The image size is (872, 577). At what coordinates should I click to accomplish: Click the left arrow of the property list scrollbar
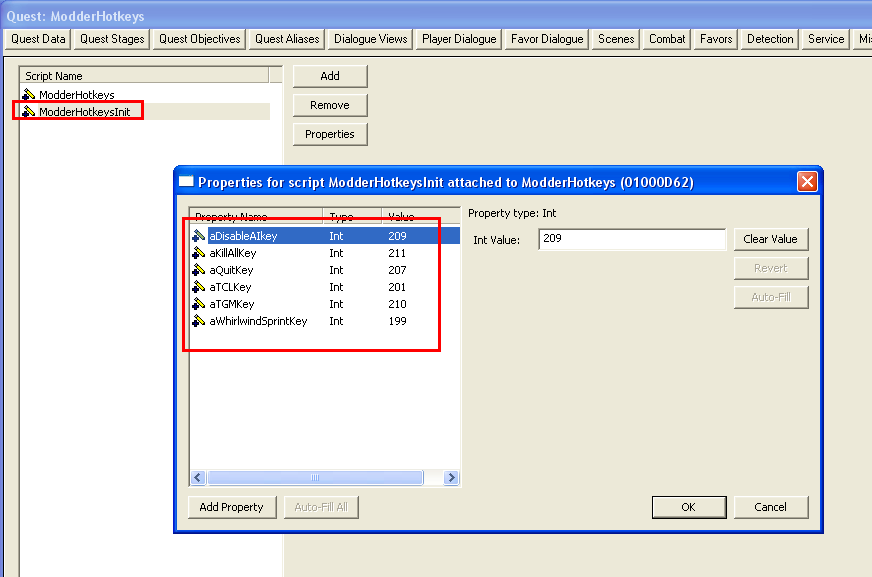(x=198, y=477)
